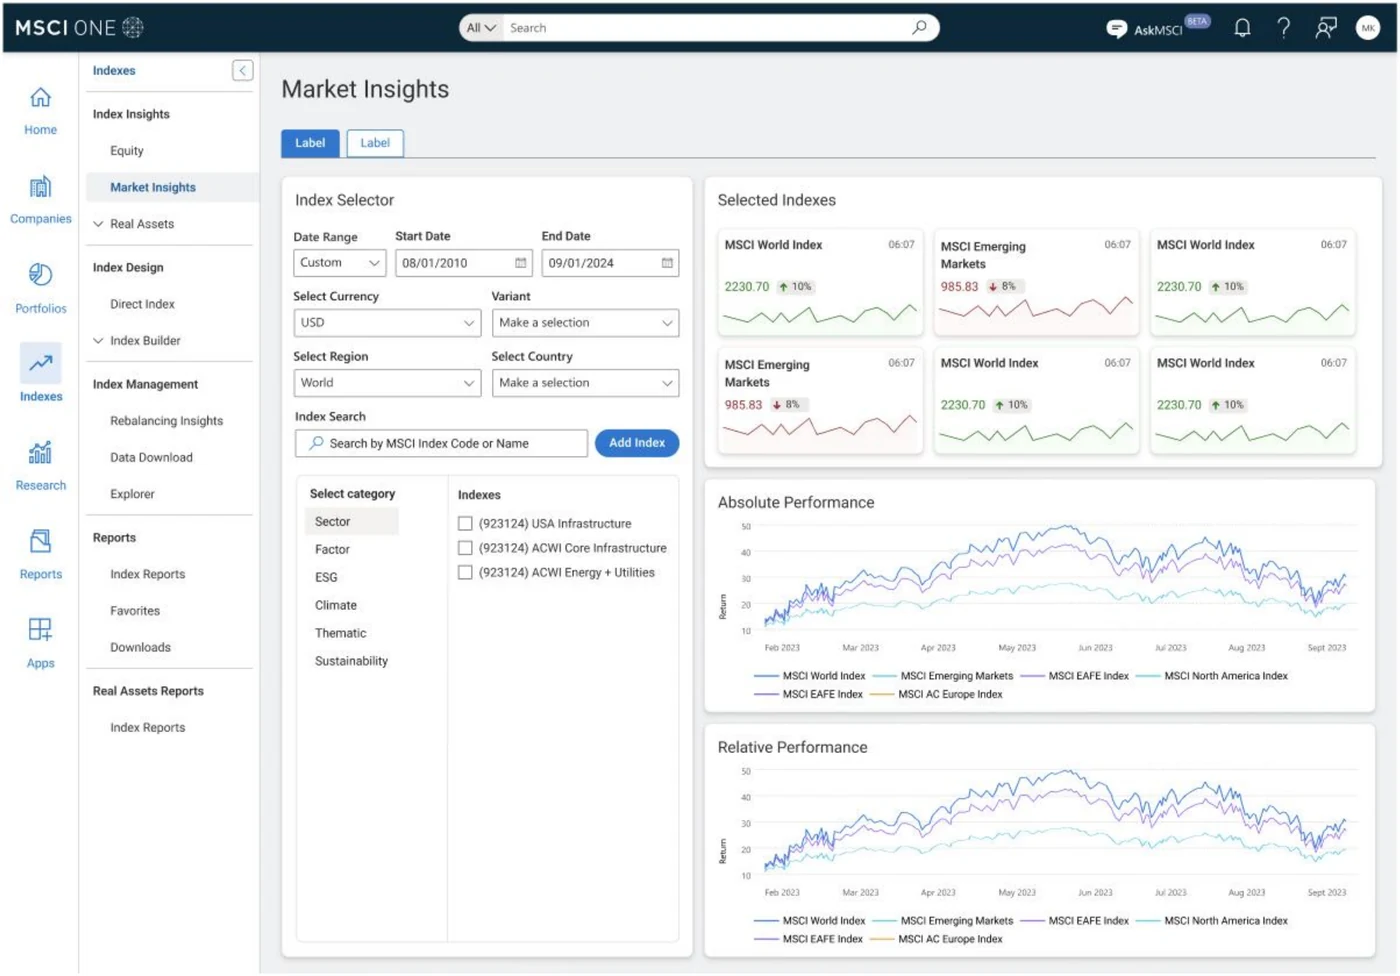Select the Factor category
Viewport: 1400px width, 976px height.
point(332,549)
